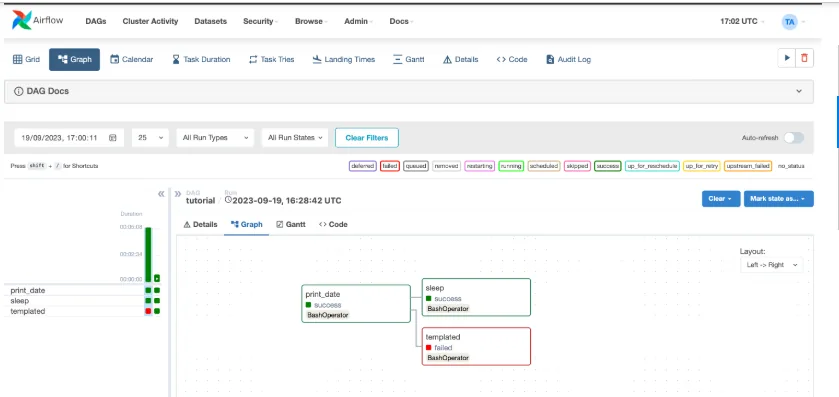Screen dimensions: 839x397
Task: Toggle the Auto-refresh switch
Action: tap(794, 138)
